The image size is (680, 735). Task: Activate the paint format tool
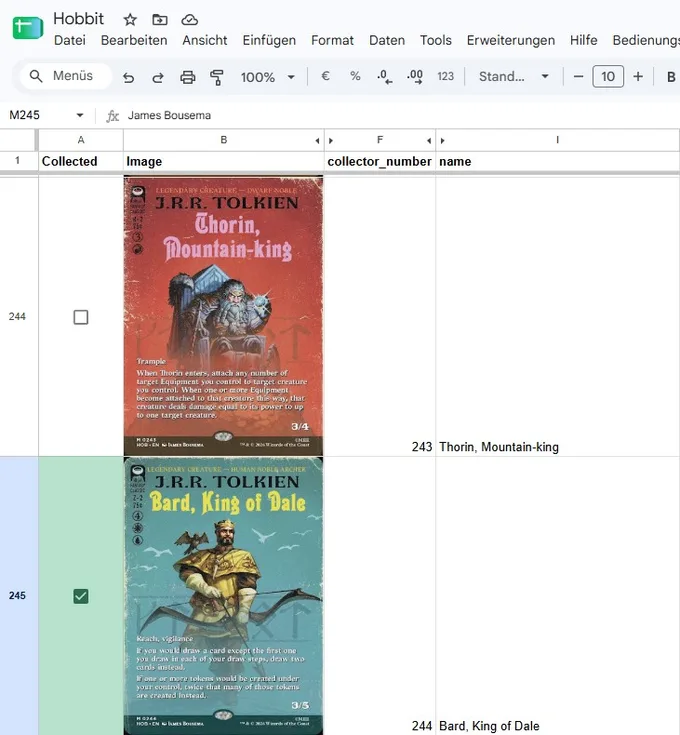click(217, 77)
